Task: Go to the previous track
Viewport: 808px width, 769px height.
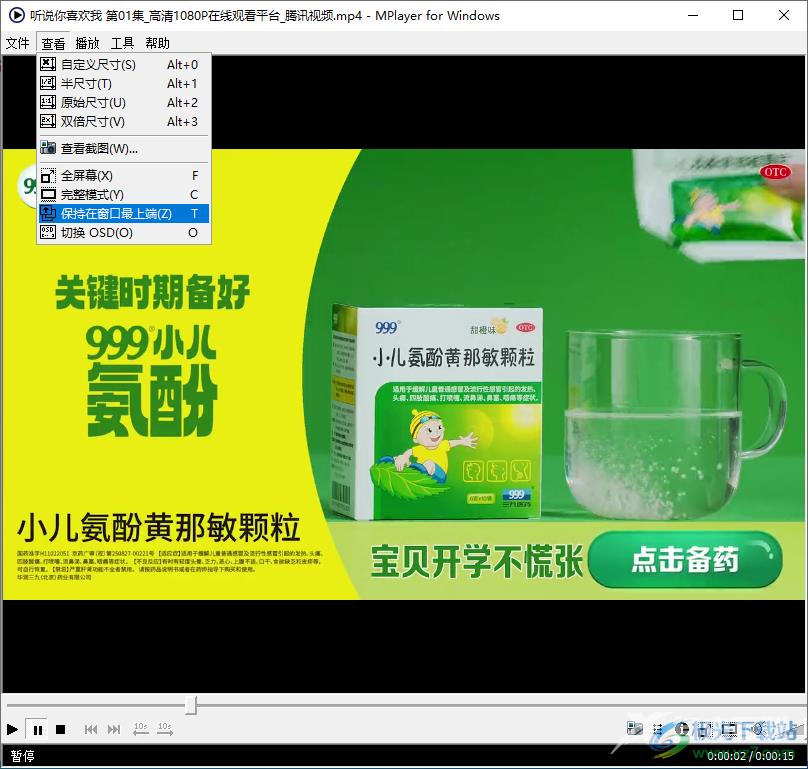Action: pos(91,729)
